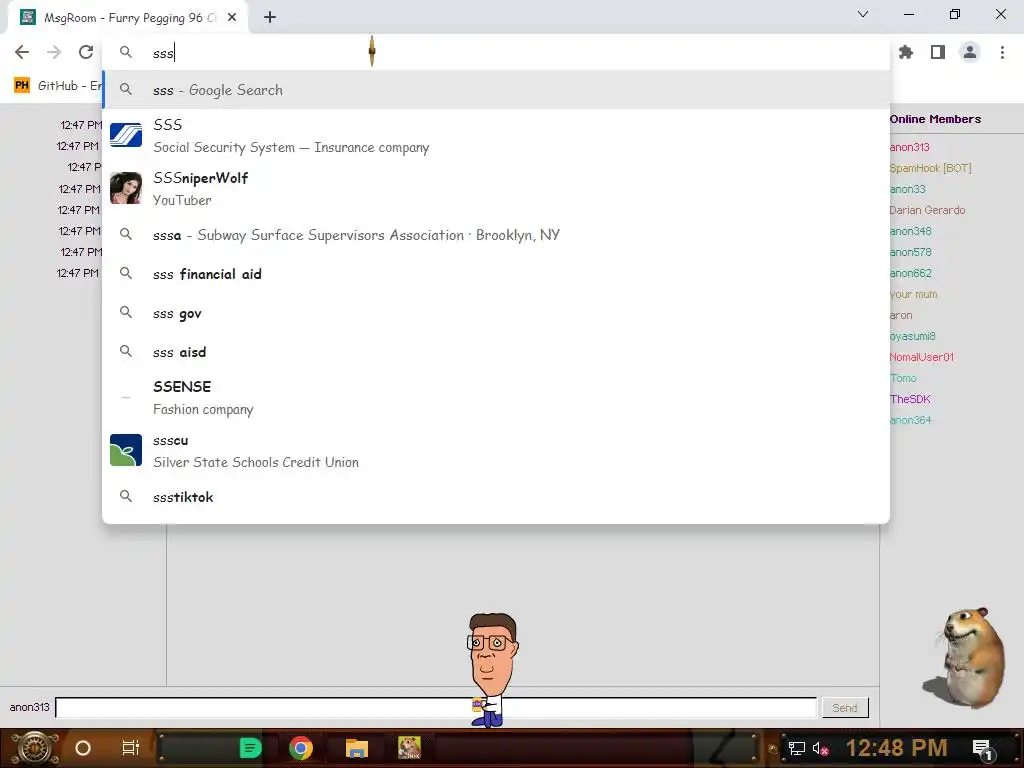Go back using the browser back arrow
Viewport: 1024px width, 768px height.
click(x=22, y=52)
